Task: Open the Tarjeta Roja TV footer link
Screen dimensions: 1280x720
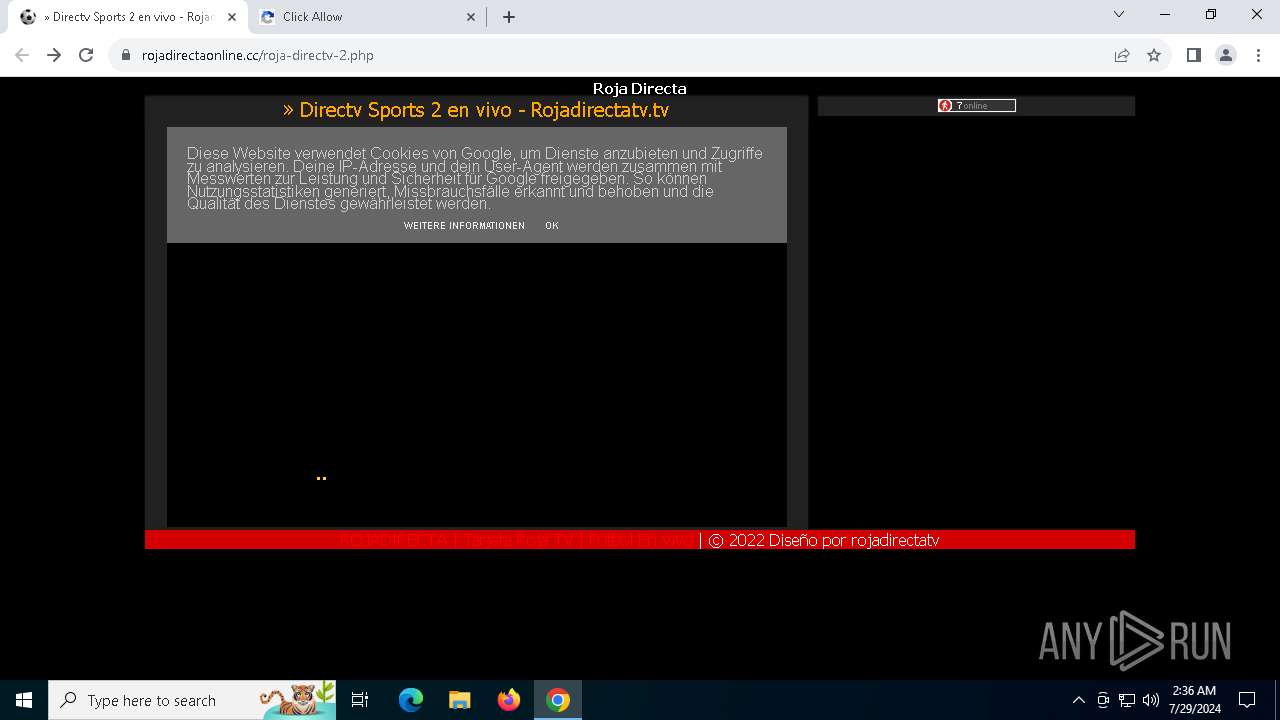Action: coord(519,540)
